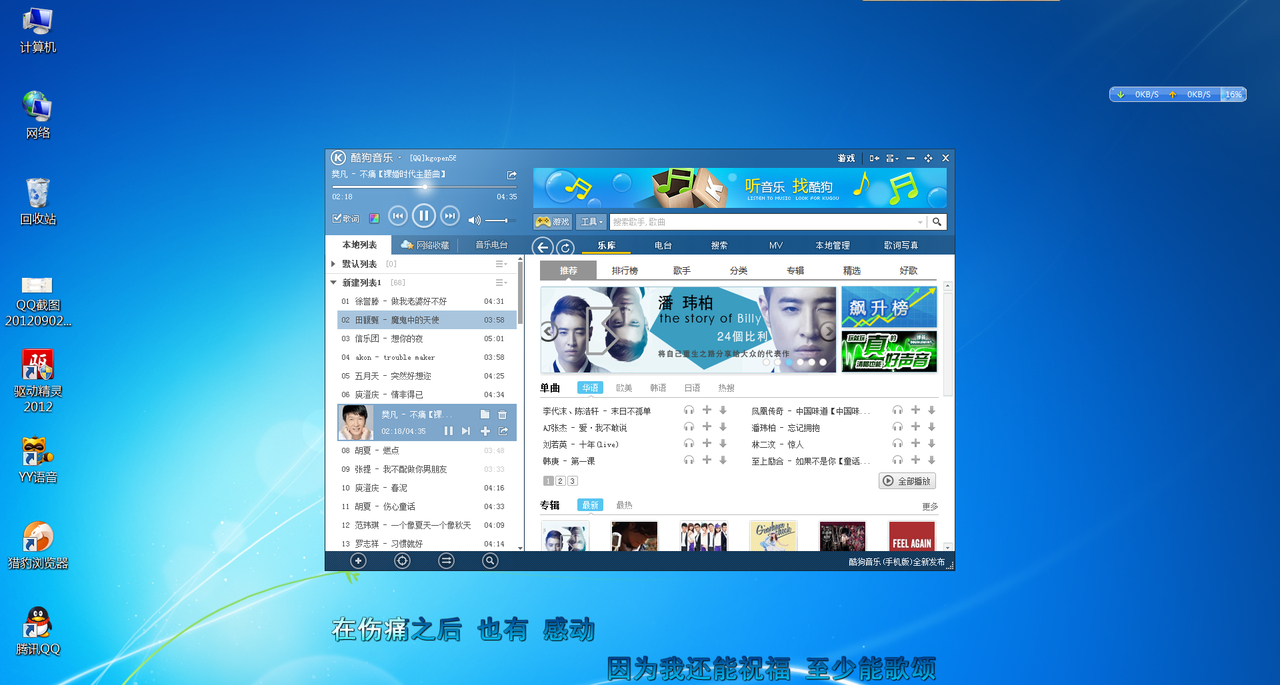
Task: Open the 新建列表1 list menu dropdown
Action: tap(501, 283)
